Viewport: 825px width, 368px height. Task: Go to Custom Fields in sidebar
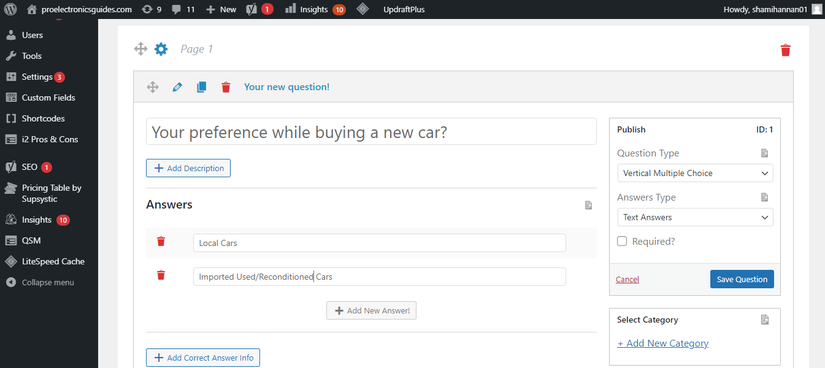point(48,98)
